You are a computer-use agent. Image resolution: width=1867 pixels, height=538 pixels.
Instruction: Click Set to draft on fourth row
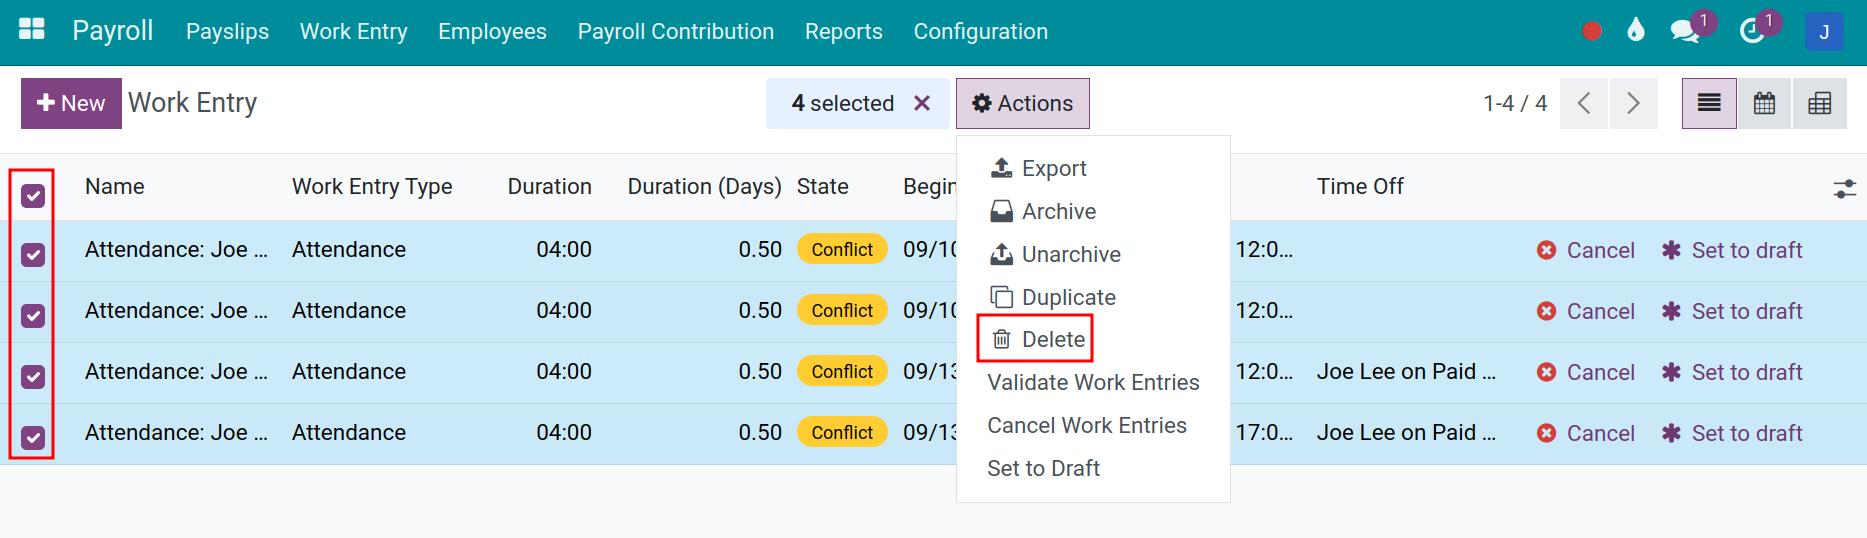[1732, 433]
